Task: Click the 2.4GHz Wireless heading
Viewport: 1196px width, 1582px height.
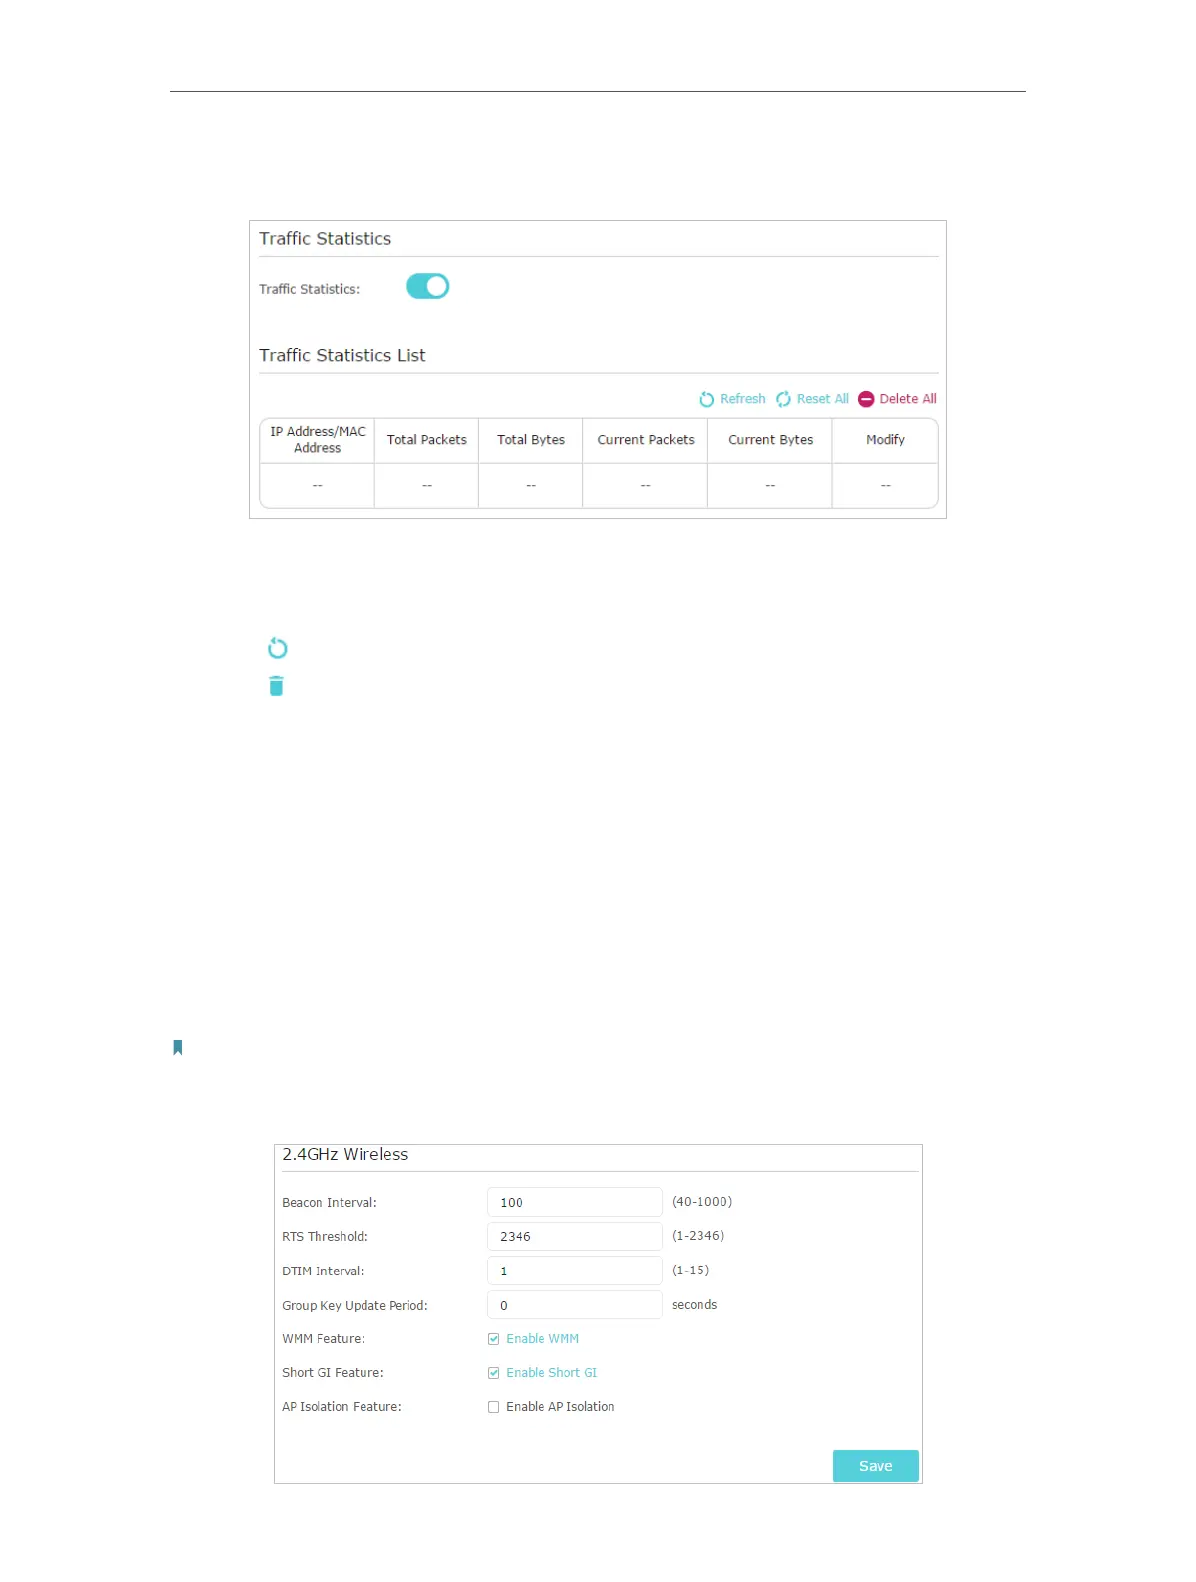Action: (x=345, y=1154)
